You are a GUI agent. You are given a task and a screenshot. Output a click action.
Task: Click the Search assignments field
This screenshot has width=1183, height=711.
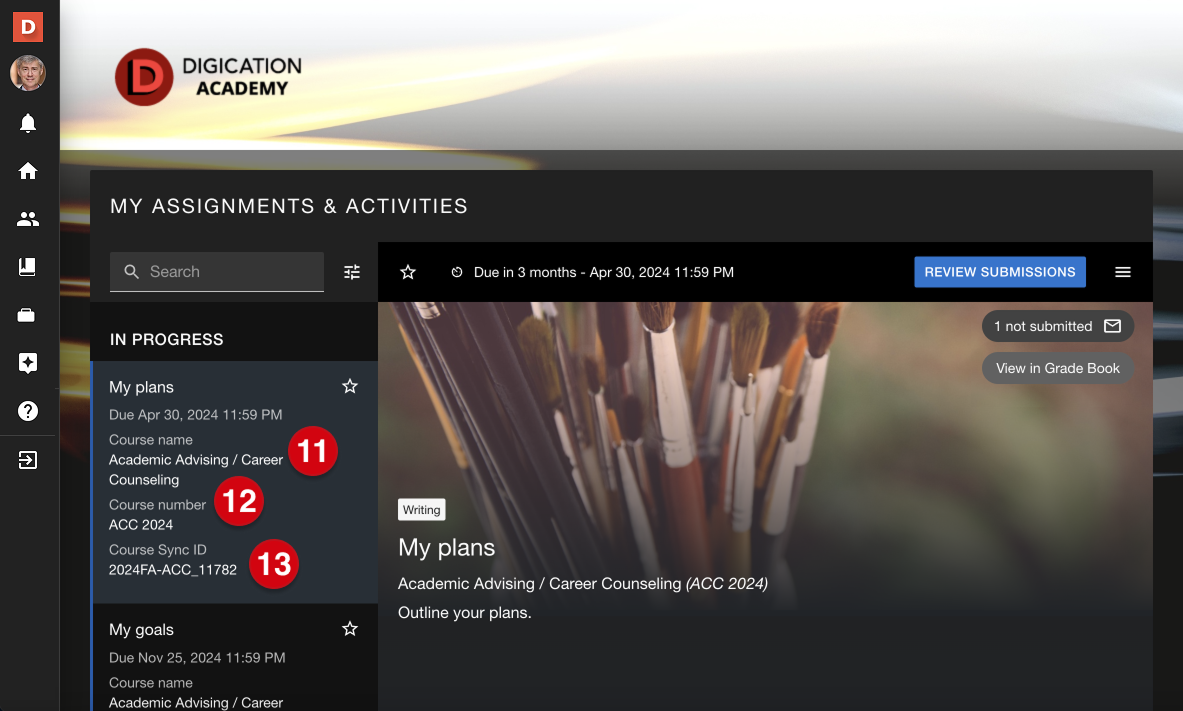coord(217,272)
